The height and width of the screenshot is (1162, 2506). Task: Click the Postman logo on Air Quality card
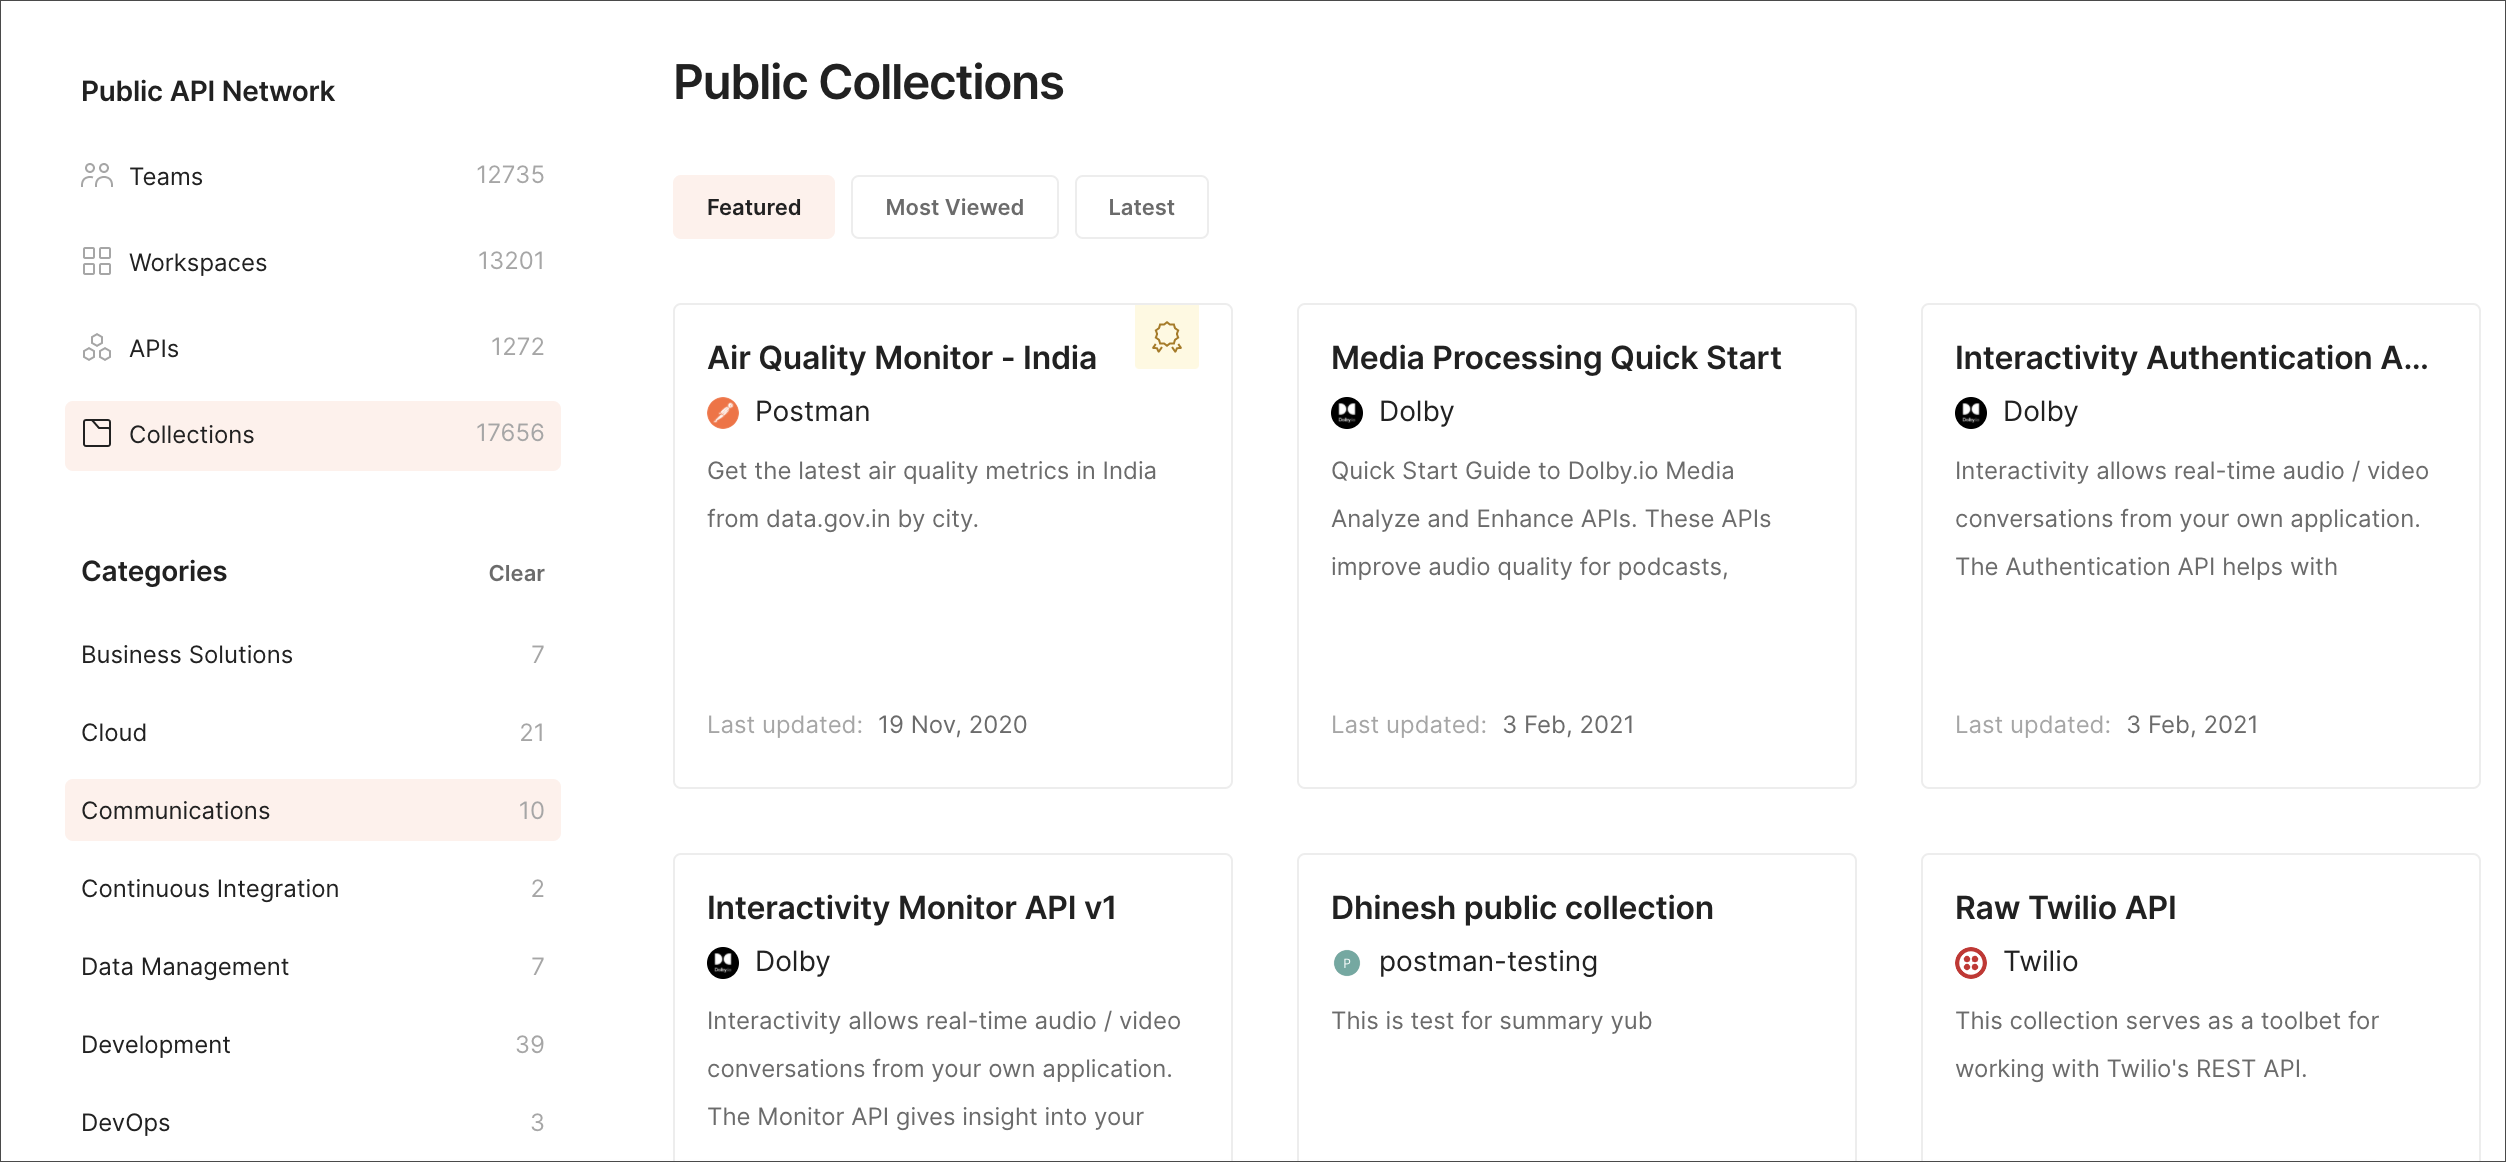722,412
